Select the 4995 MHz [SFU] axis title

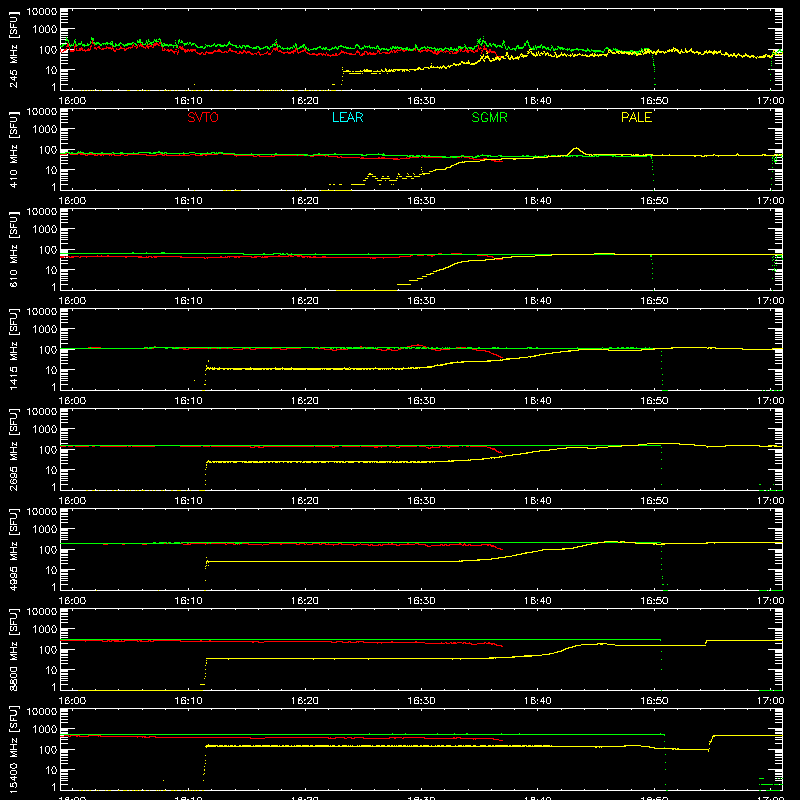click(14, 549)
